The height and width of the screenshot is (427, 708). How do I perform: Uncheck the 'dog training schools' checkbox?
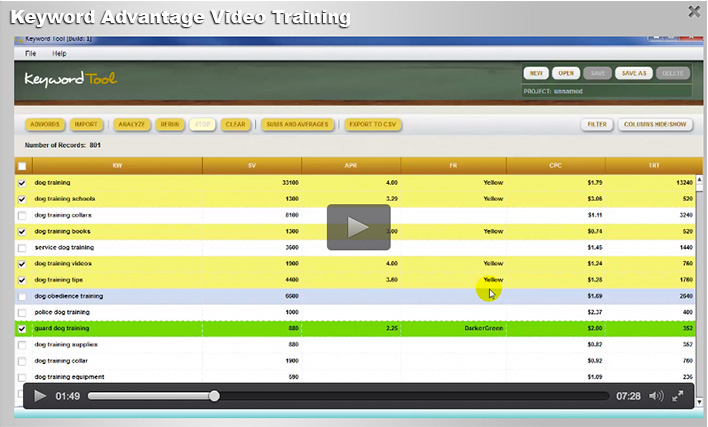point(22,200)
